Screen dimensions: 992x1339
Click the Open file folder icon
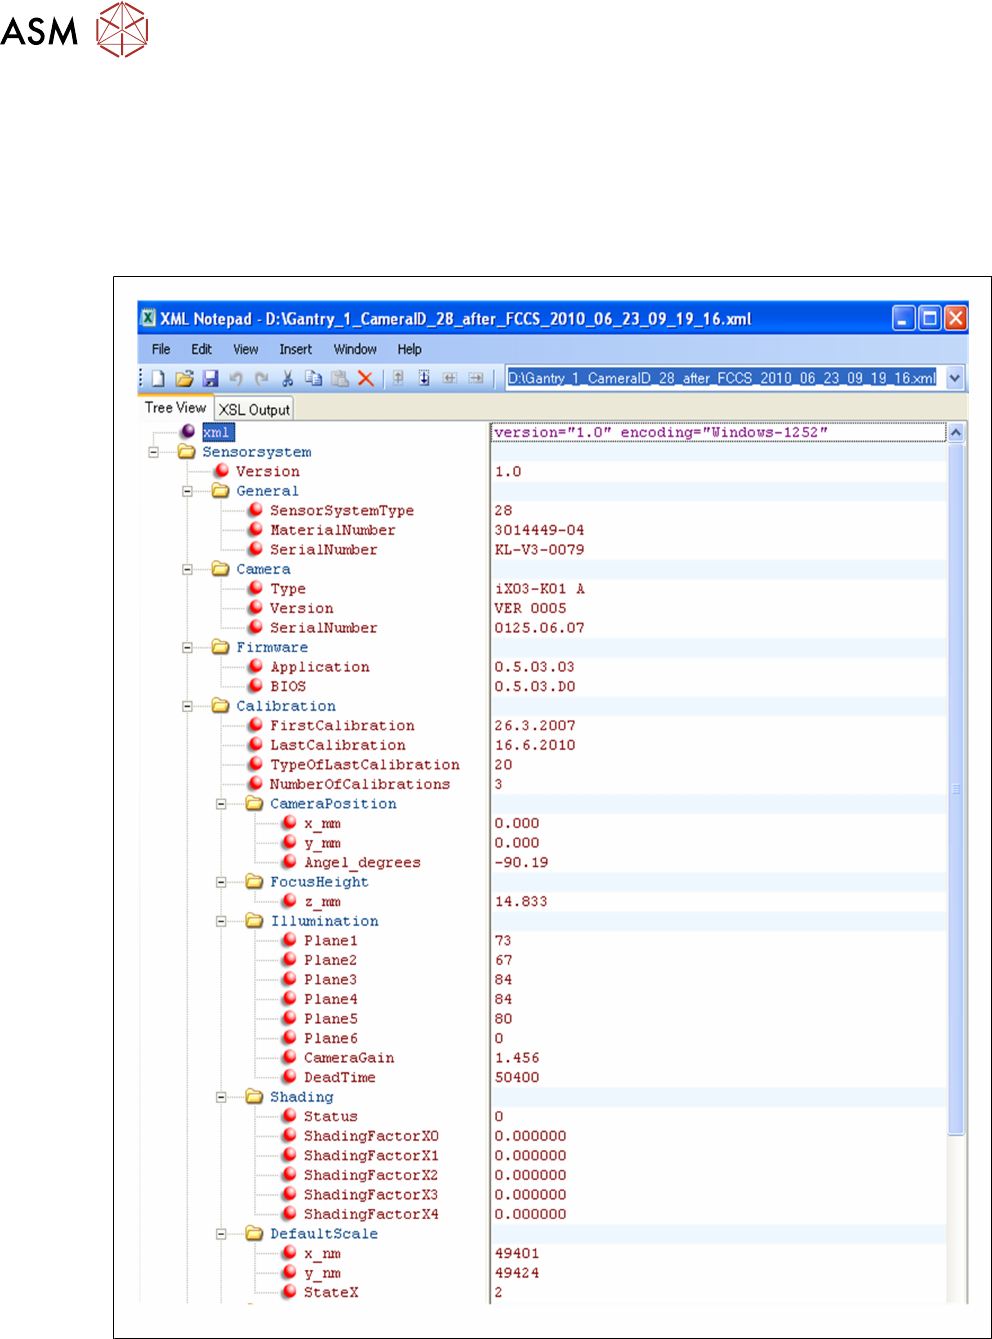184,378
